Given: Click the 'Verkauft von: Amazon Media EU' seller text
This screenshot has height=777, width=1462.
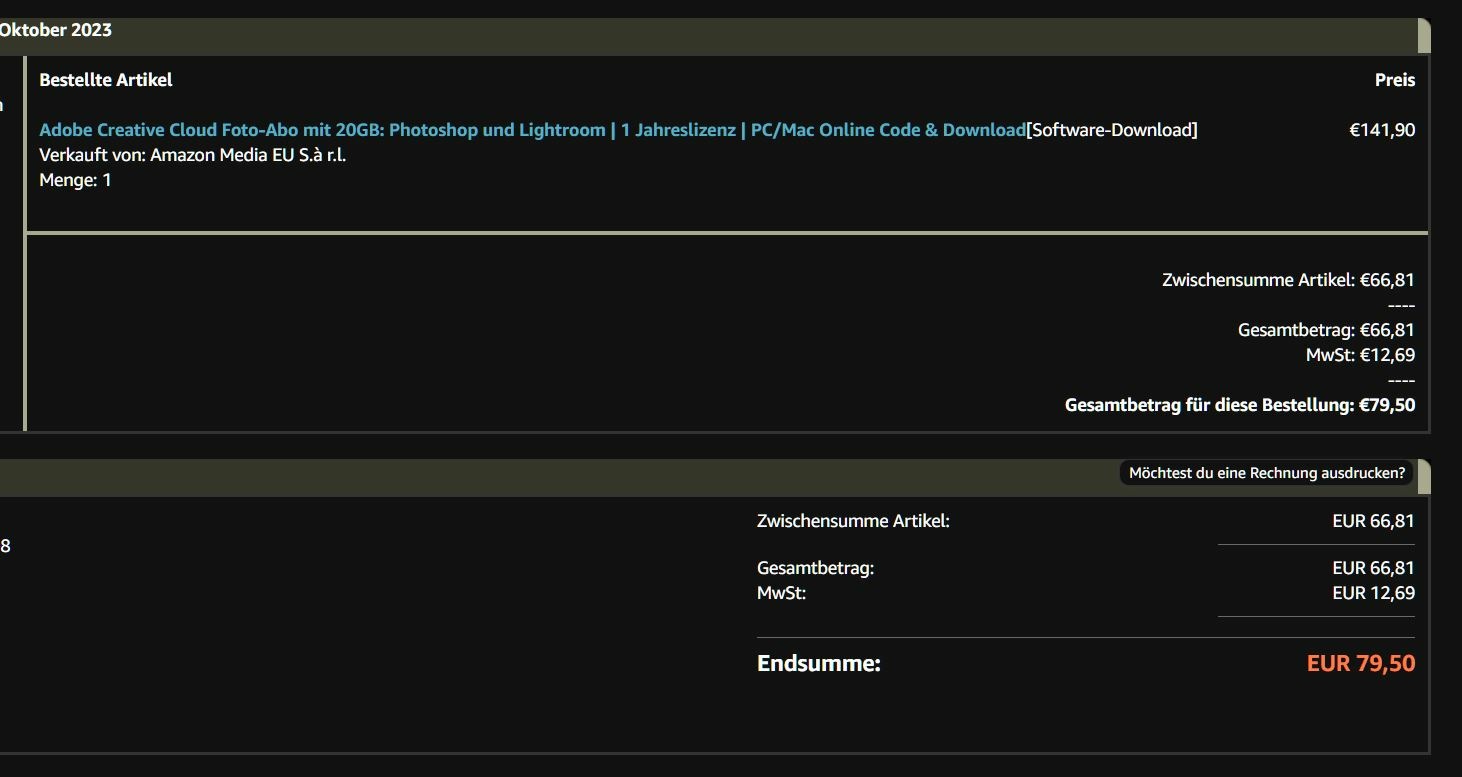Looking at the screenshot, I should 192,155.
